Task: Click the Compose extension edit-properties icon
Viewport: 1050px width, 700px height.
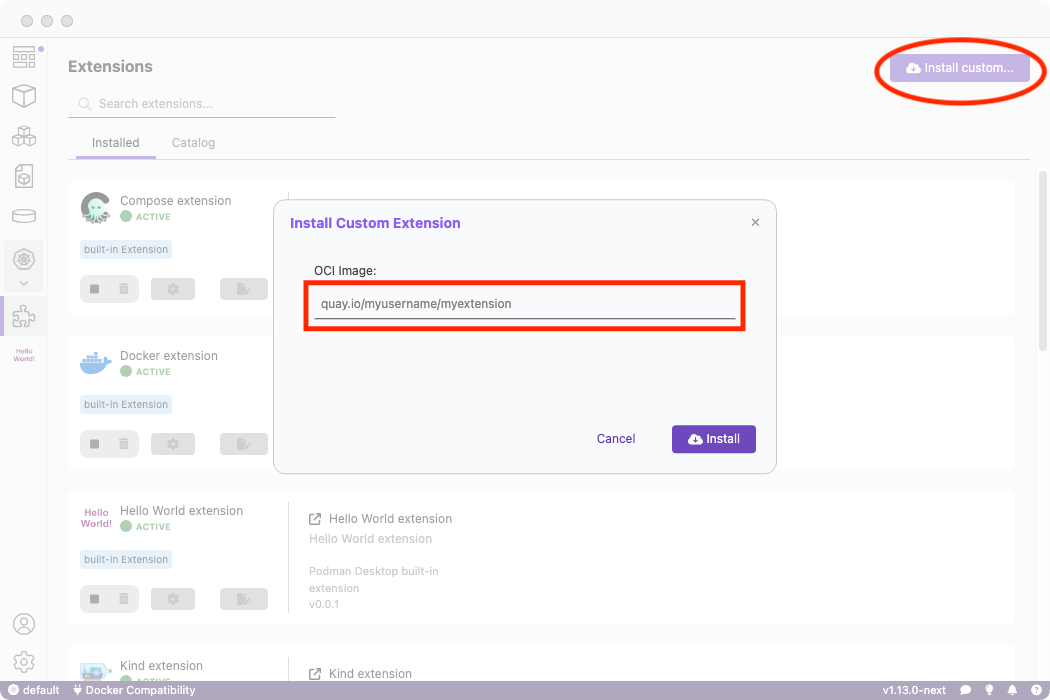Action: [x=244, y=289]
